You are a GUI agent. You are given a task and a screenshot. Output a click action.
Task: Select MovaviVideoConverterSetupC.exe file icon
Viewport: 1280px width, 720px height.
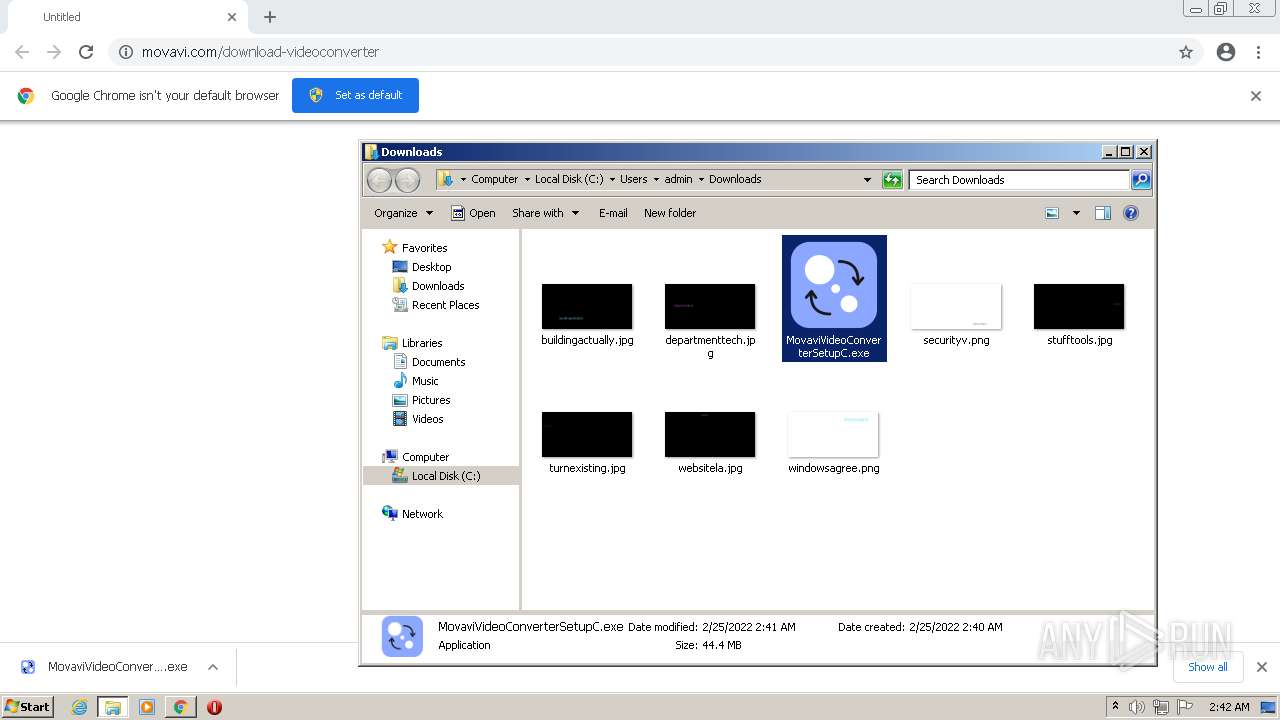pyautogui.click(x=834, y=286)
